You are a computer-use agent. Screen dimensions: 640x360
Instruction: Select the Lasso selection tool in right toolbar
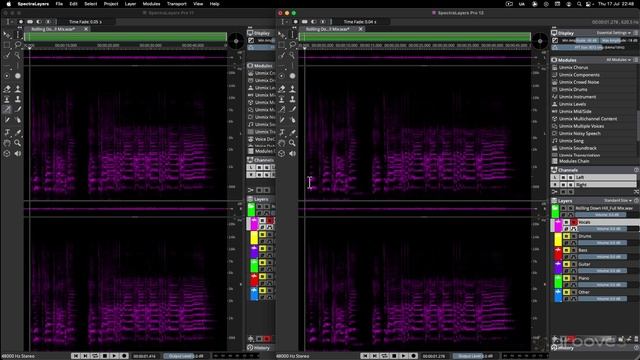[x=292, y=44]
